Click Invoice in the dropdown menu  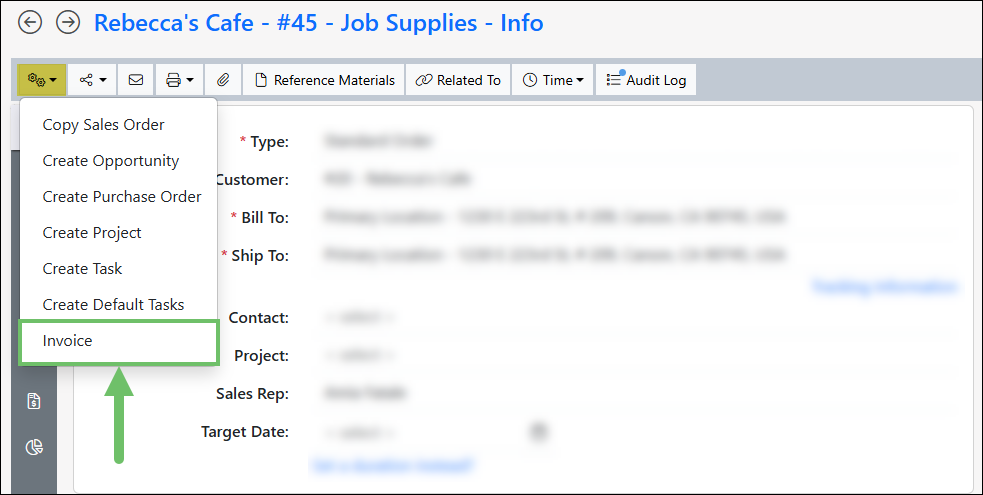(119, 341)
